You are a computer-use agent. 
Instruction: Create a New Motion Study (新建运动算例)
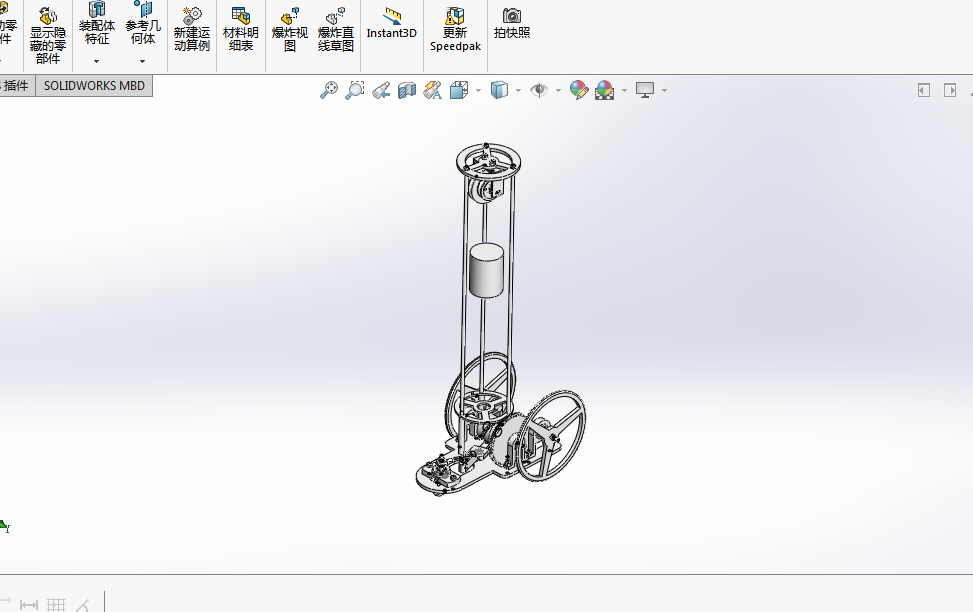coord(192,30)
